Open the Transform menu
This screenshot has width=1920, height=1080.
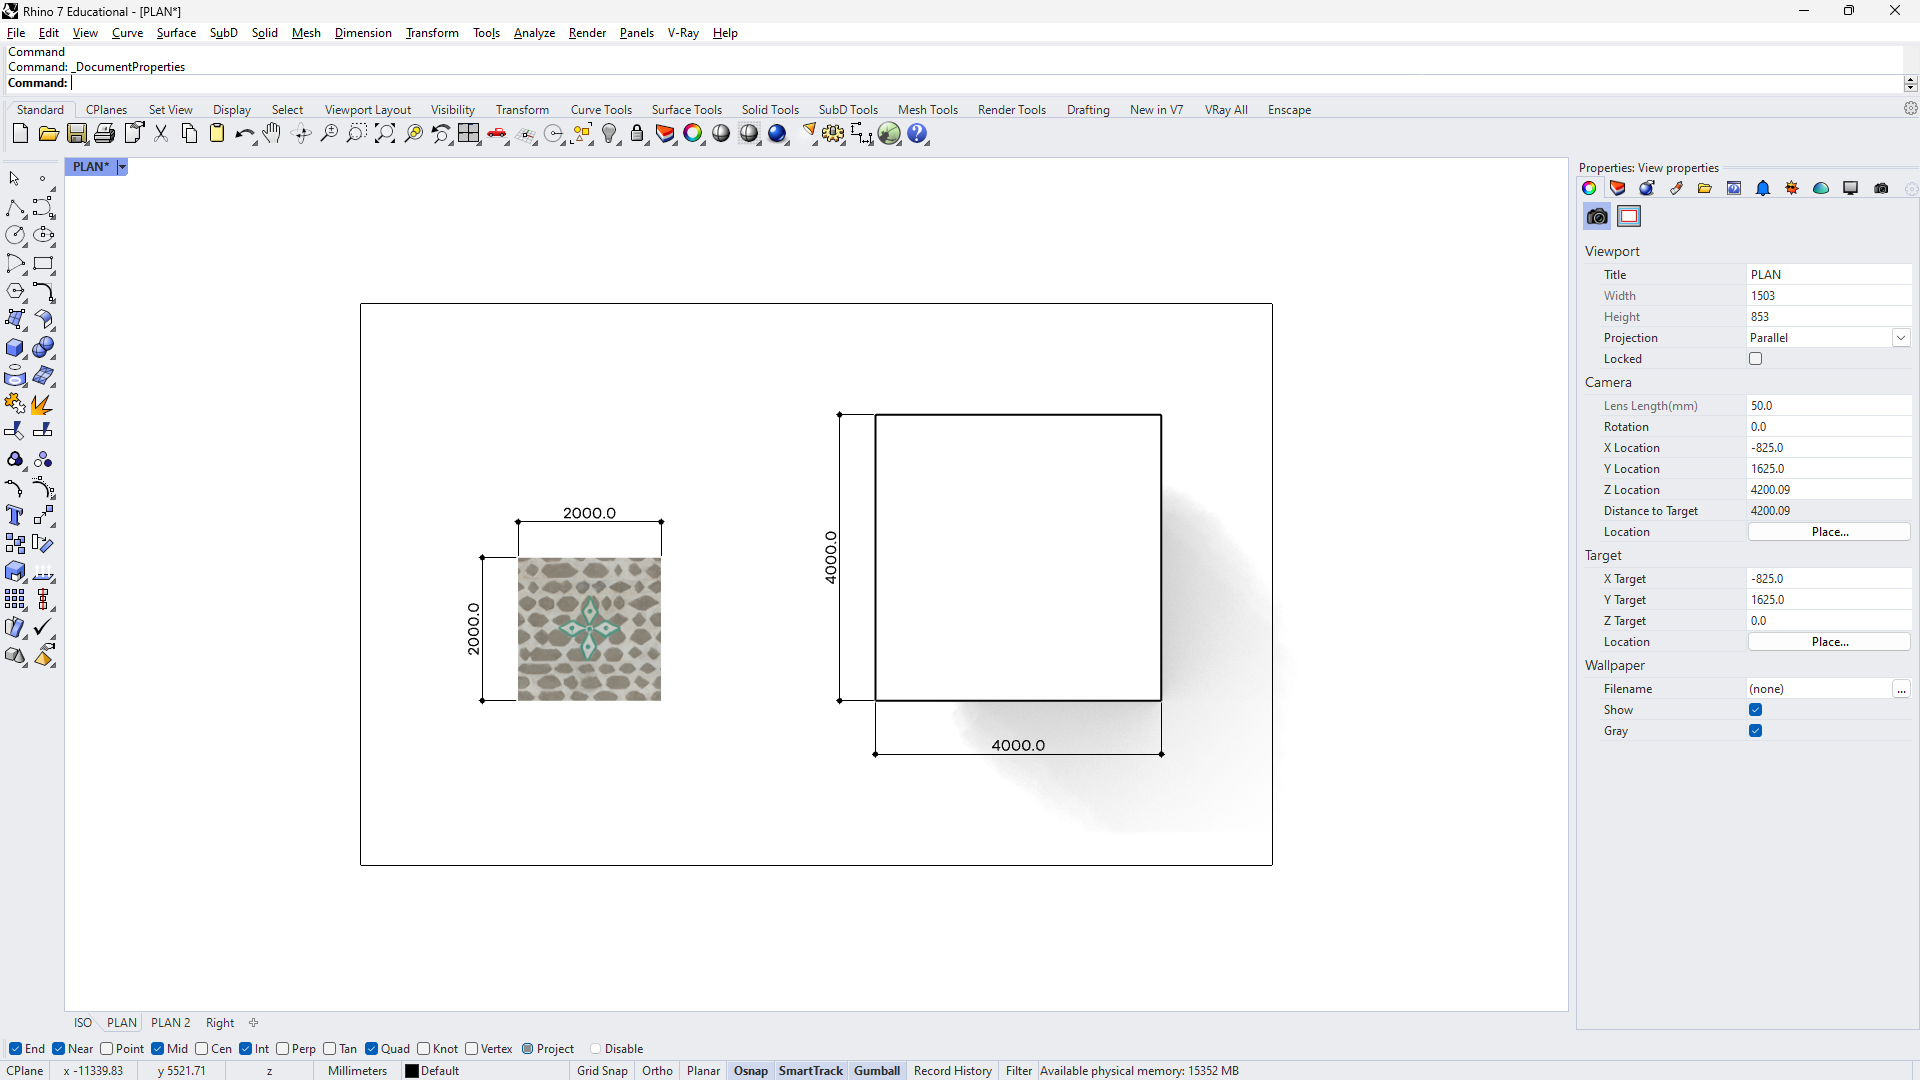coord(432,33)
